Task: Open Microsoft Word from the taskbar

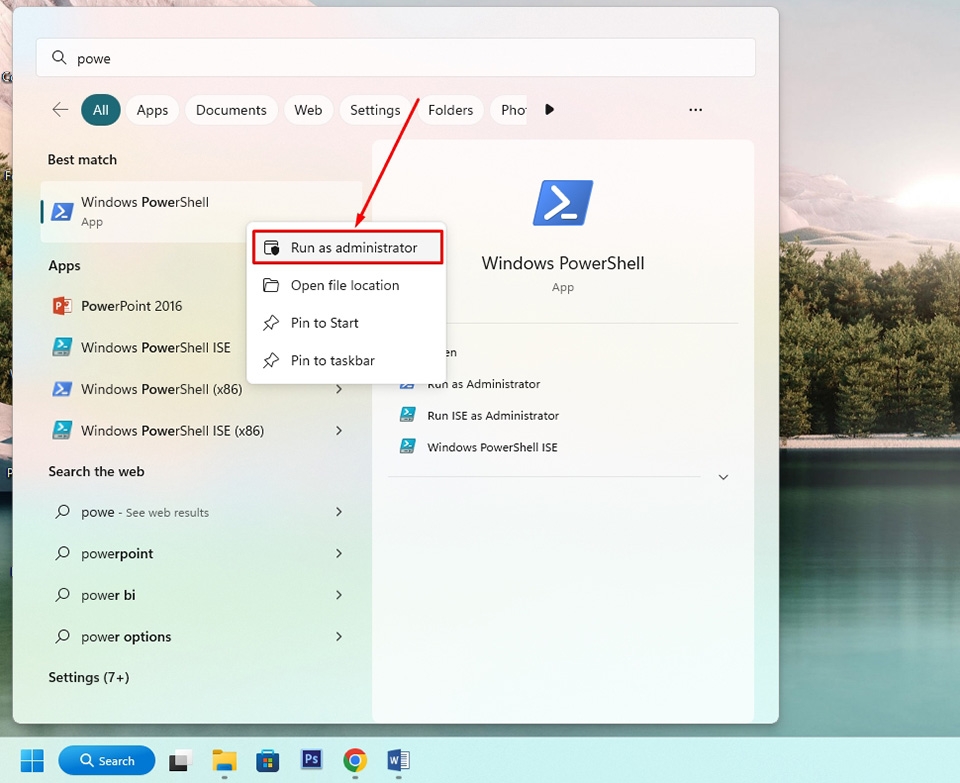Action: pyautogui.click(x=399, y=760)
